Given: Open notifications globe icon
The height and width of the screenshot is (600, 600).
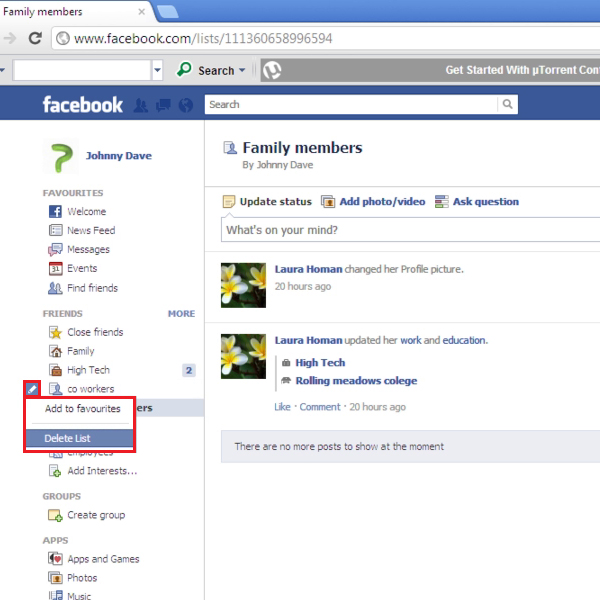Looking at the screenshot, I should [x=186, y=105].
